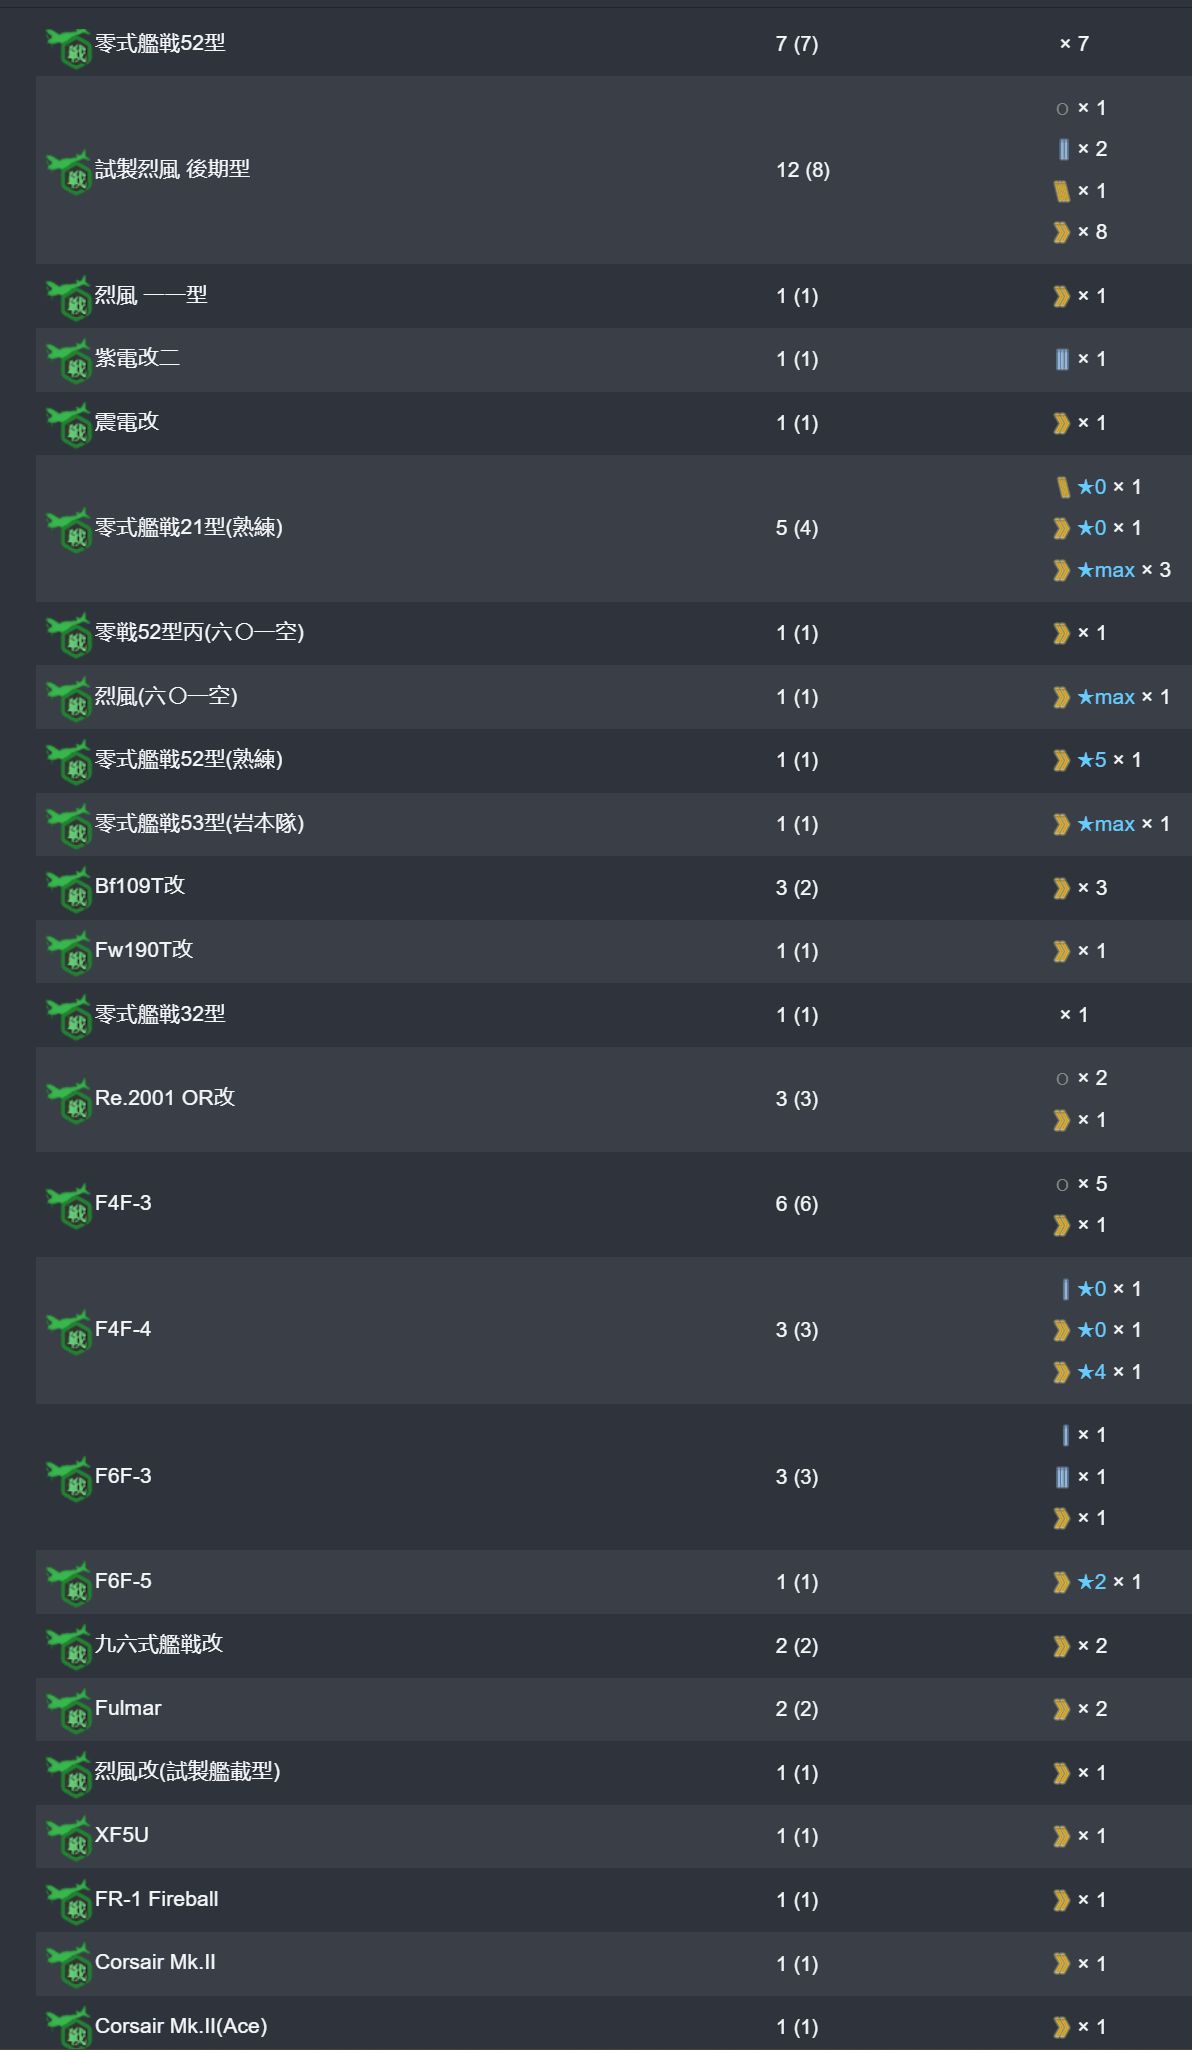Select the ★2 label in the F6F-5 row
Viewport: 1192px width, 2050px height.
point(1092,1582)
